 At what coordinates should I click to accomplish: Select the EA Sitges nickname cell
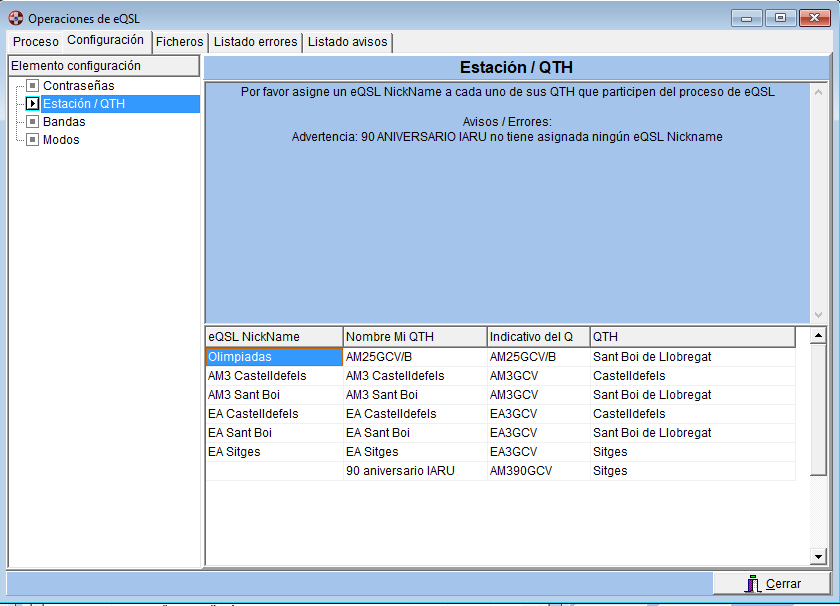point(273,452)
